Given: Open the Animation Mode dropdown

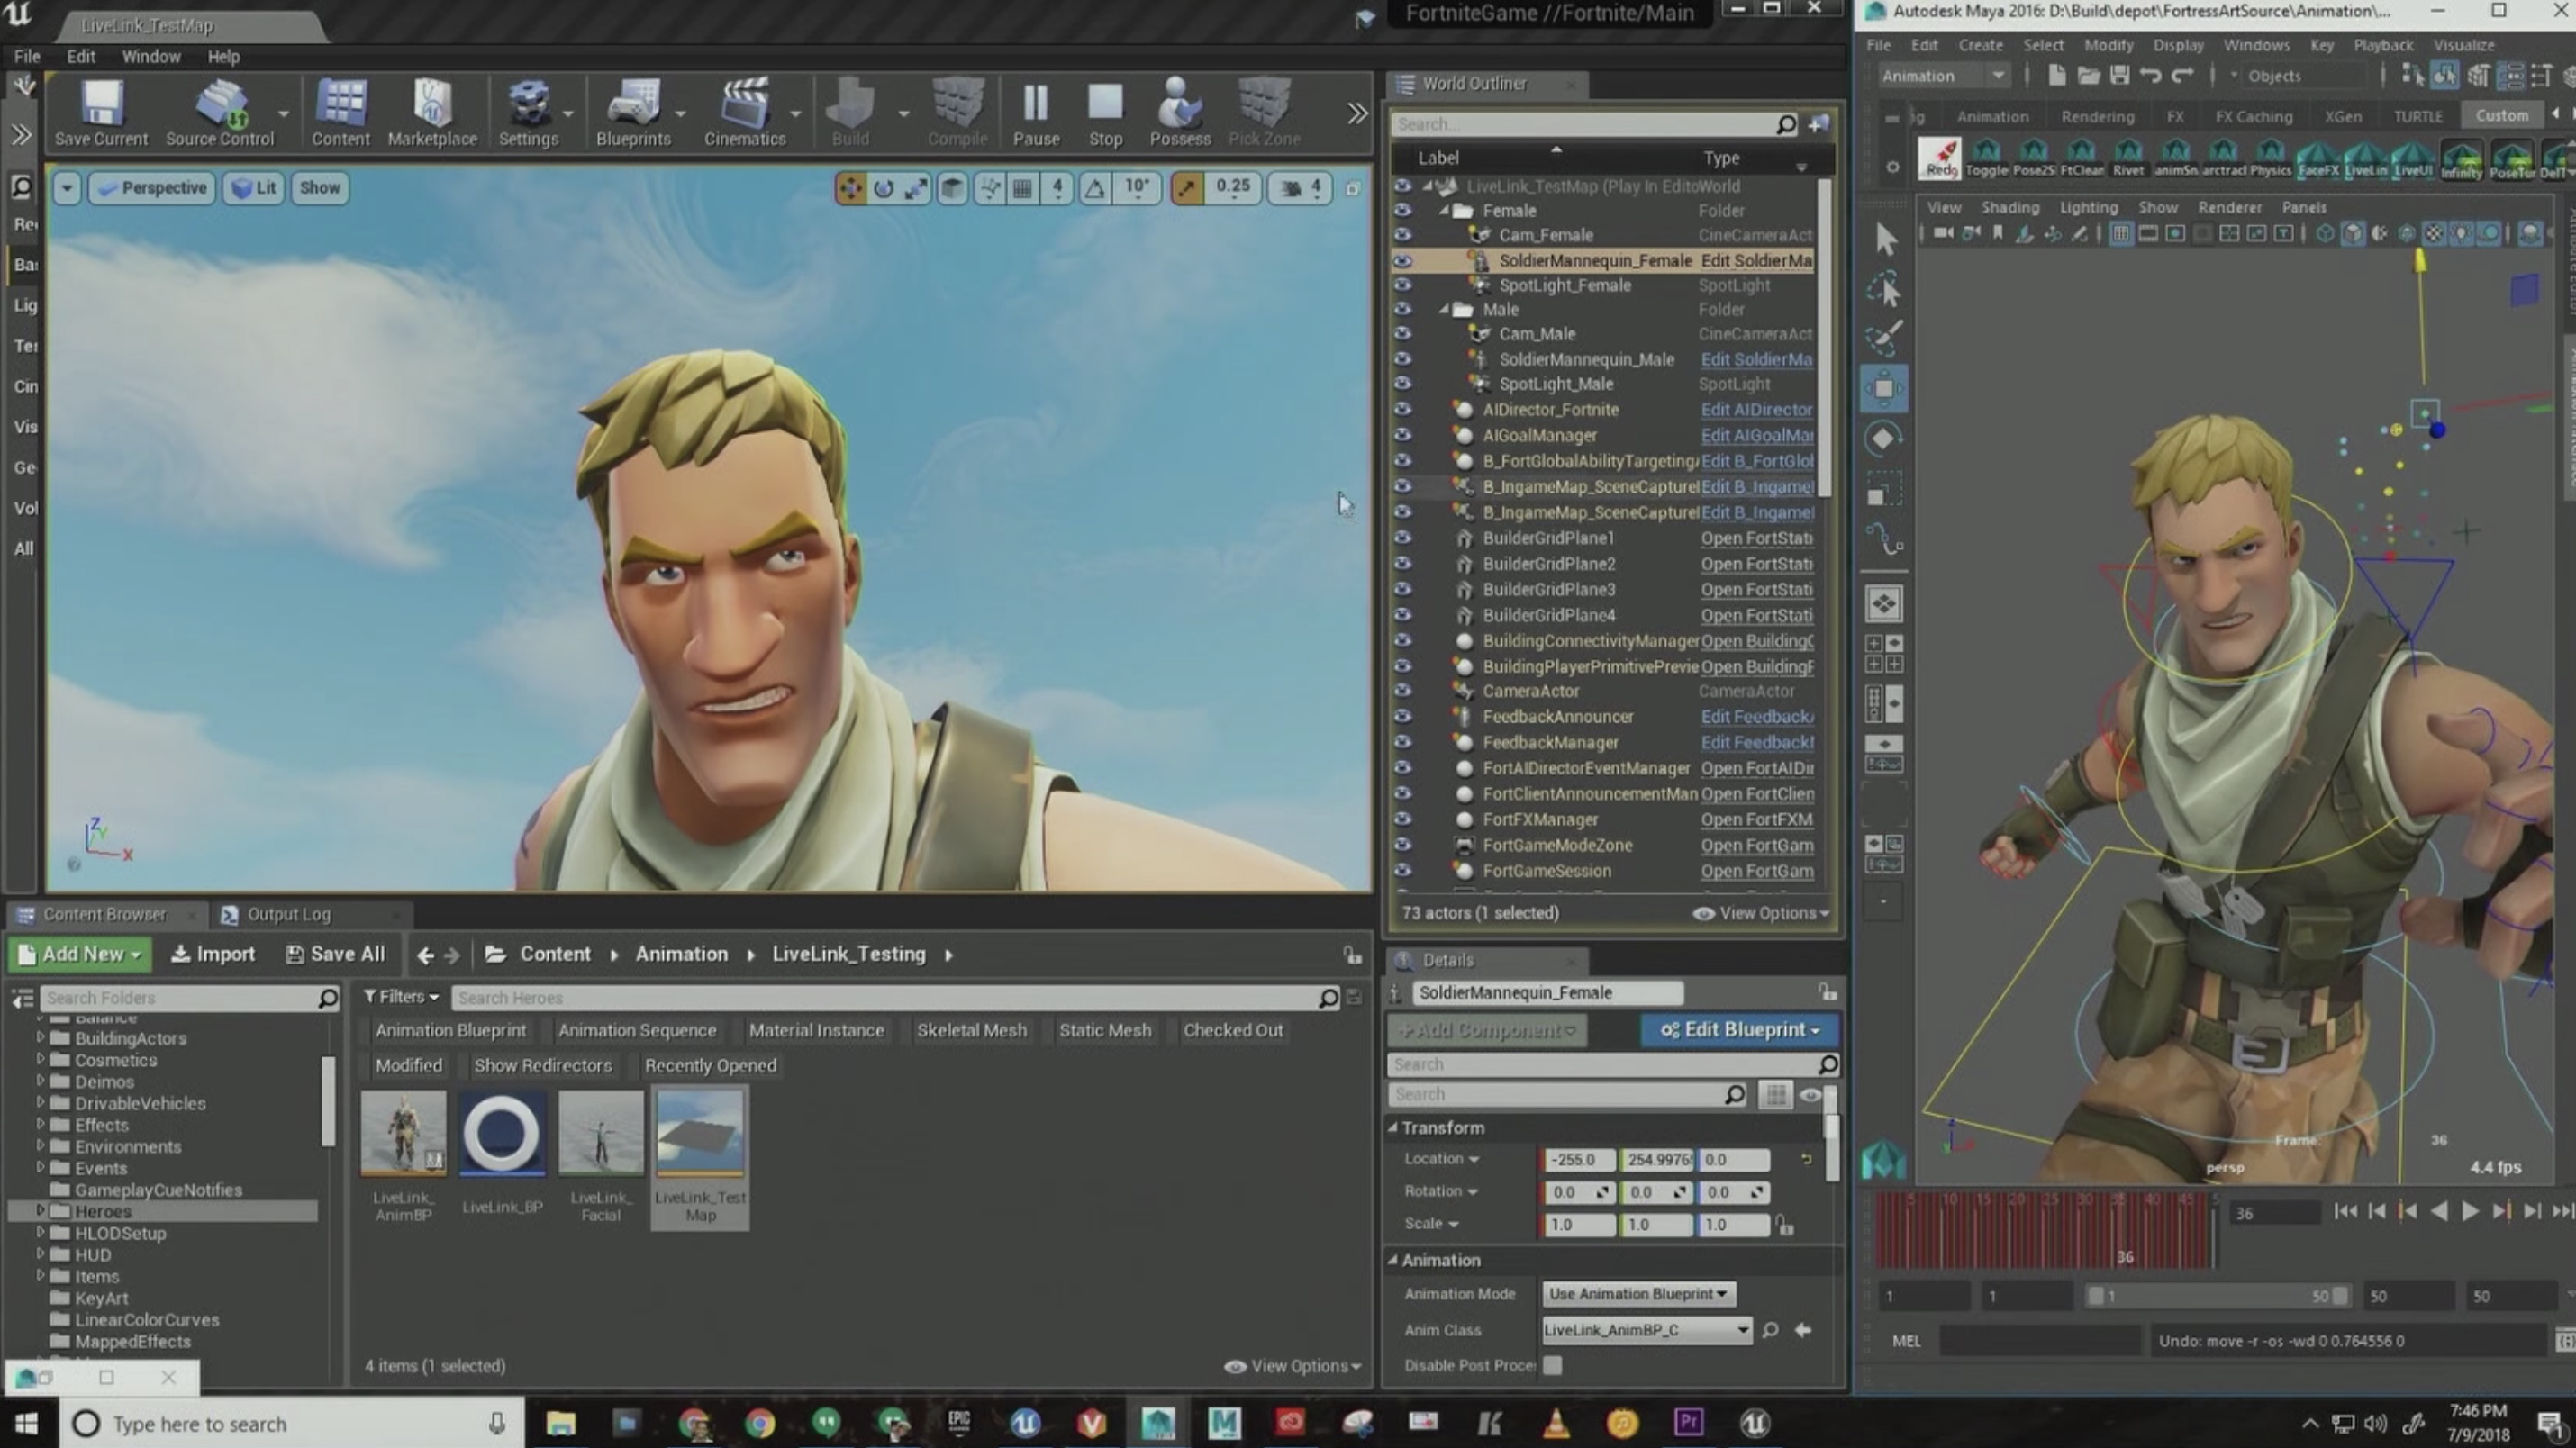Looking at the screenshot, I should (x=1635, y=1292).
